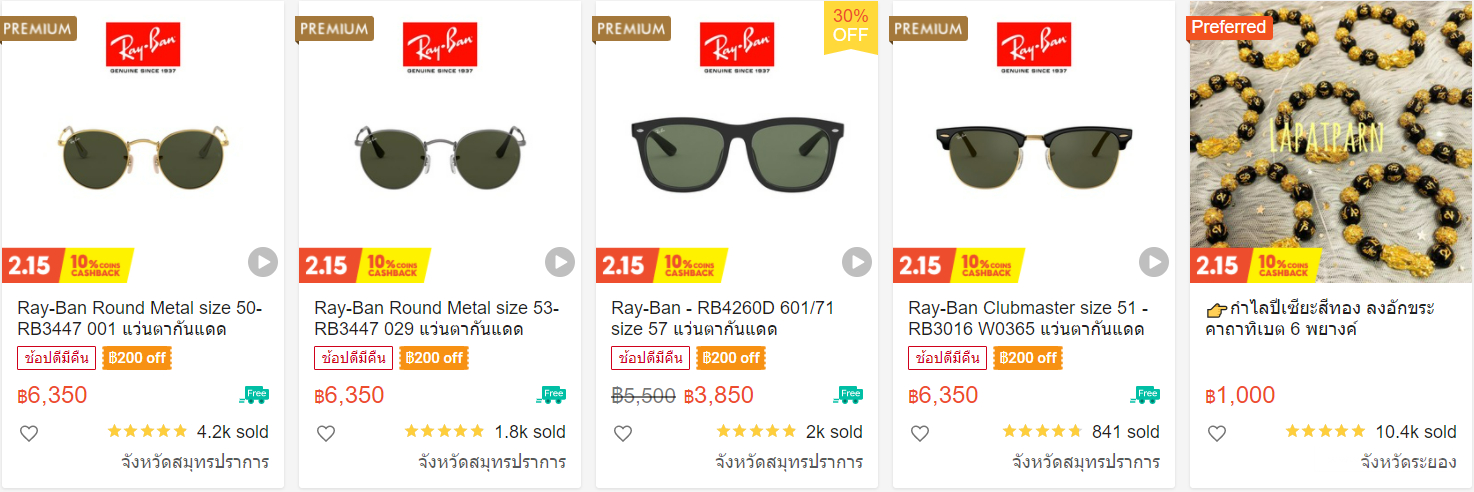Screen dimensions: 1474x492
Task: Click ฿200 off voucher on Clubmaster item
Action: [x=1028, y=358]
